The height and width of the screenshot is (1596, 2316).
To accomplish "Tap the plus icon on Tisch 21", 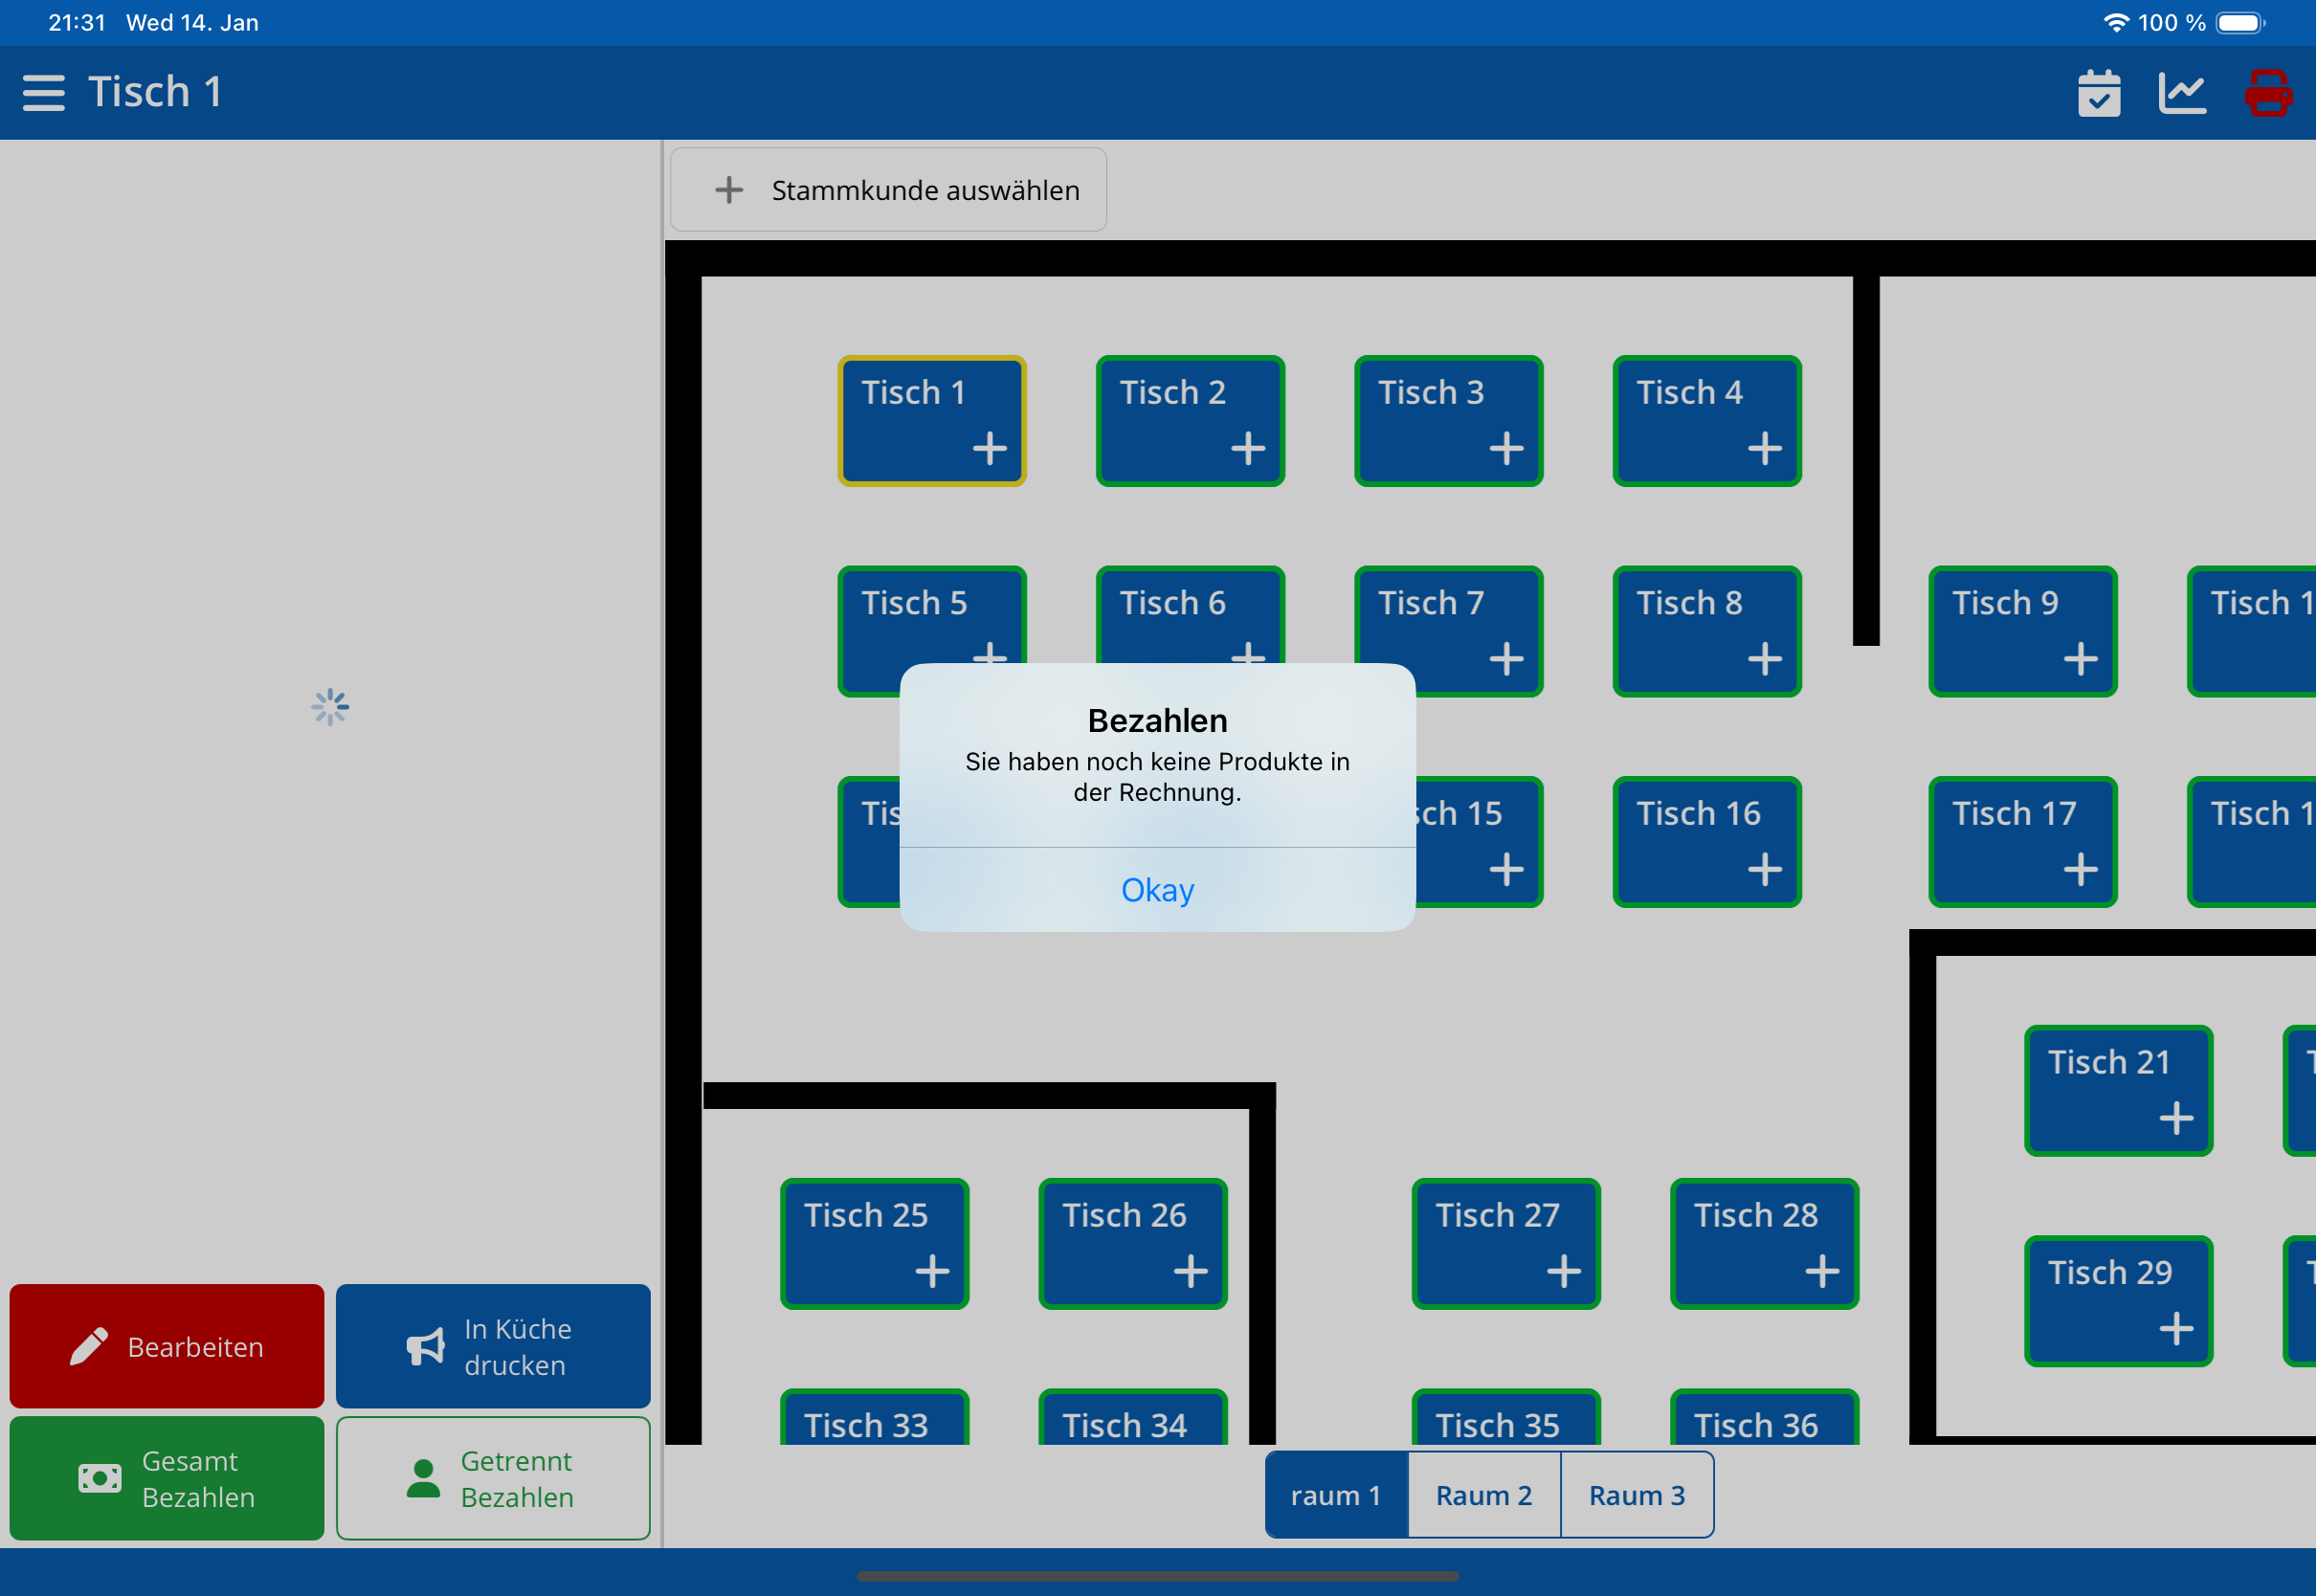I will (2176, 1118).
